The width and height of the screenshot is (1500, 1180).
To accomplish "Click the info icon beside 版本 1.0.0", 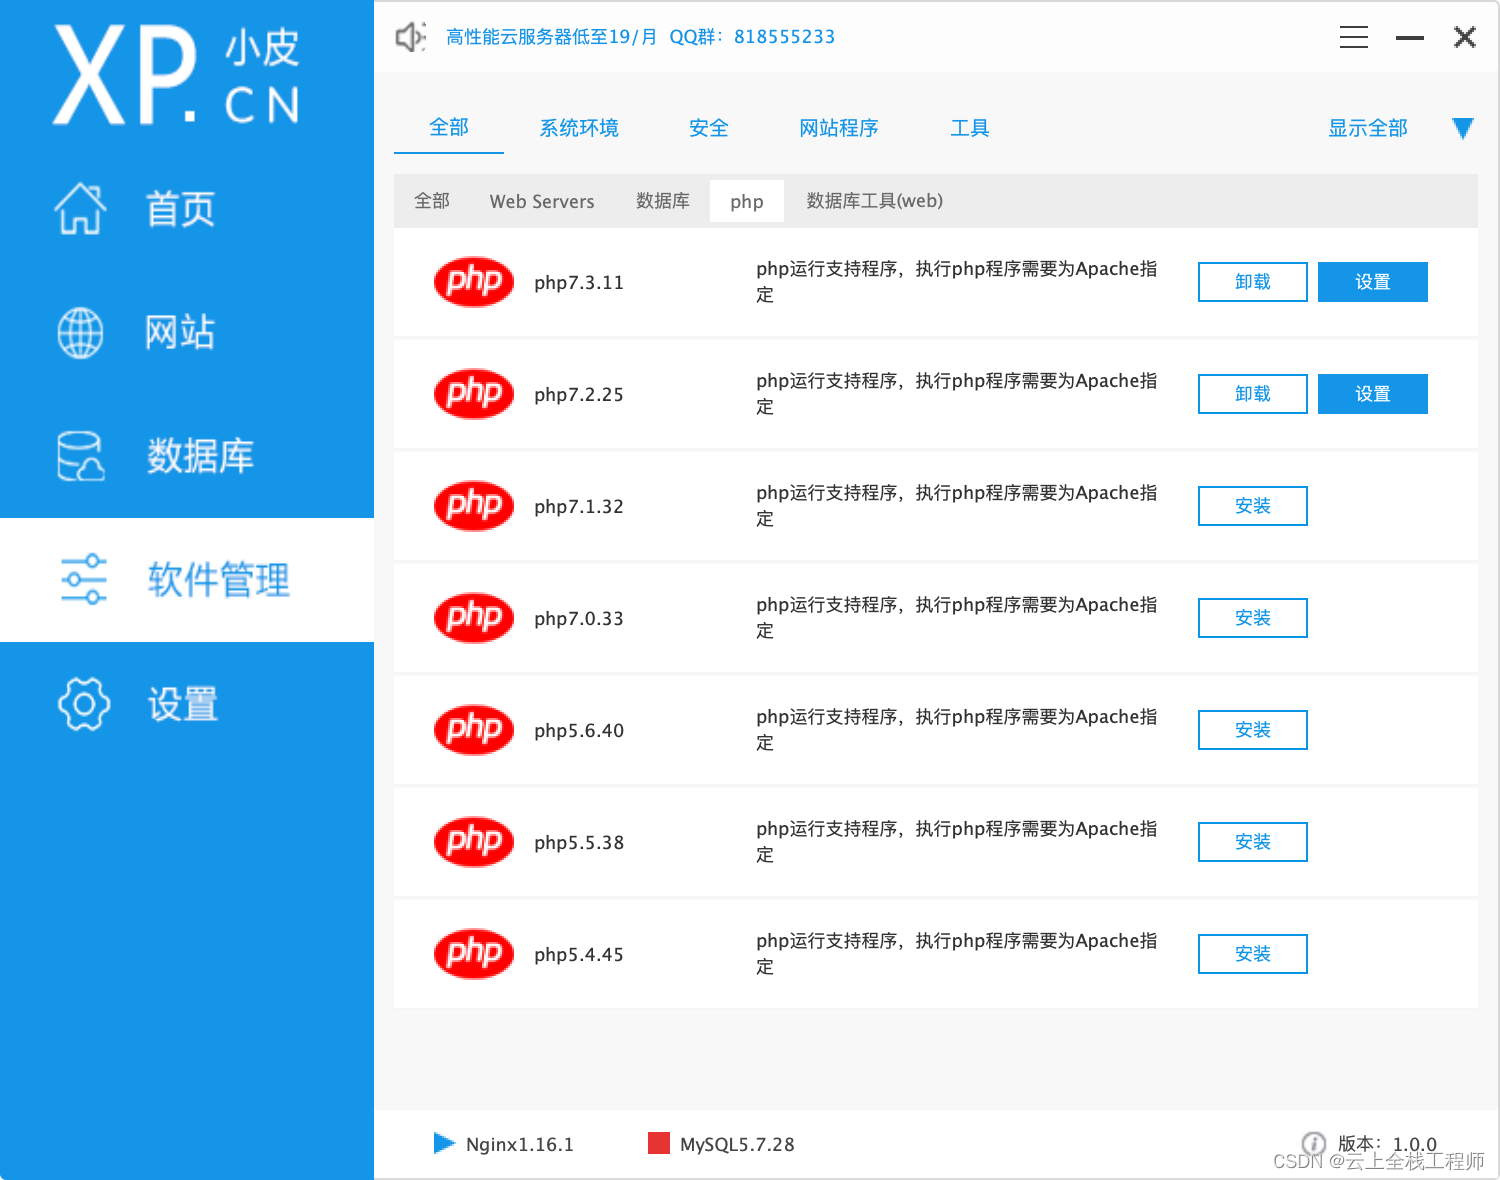I will click(1314, 1142).
